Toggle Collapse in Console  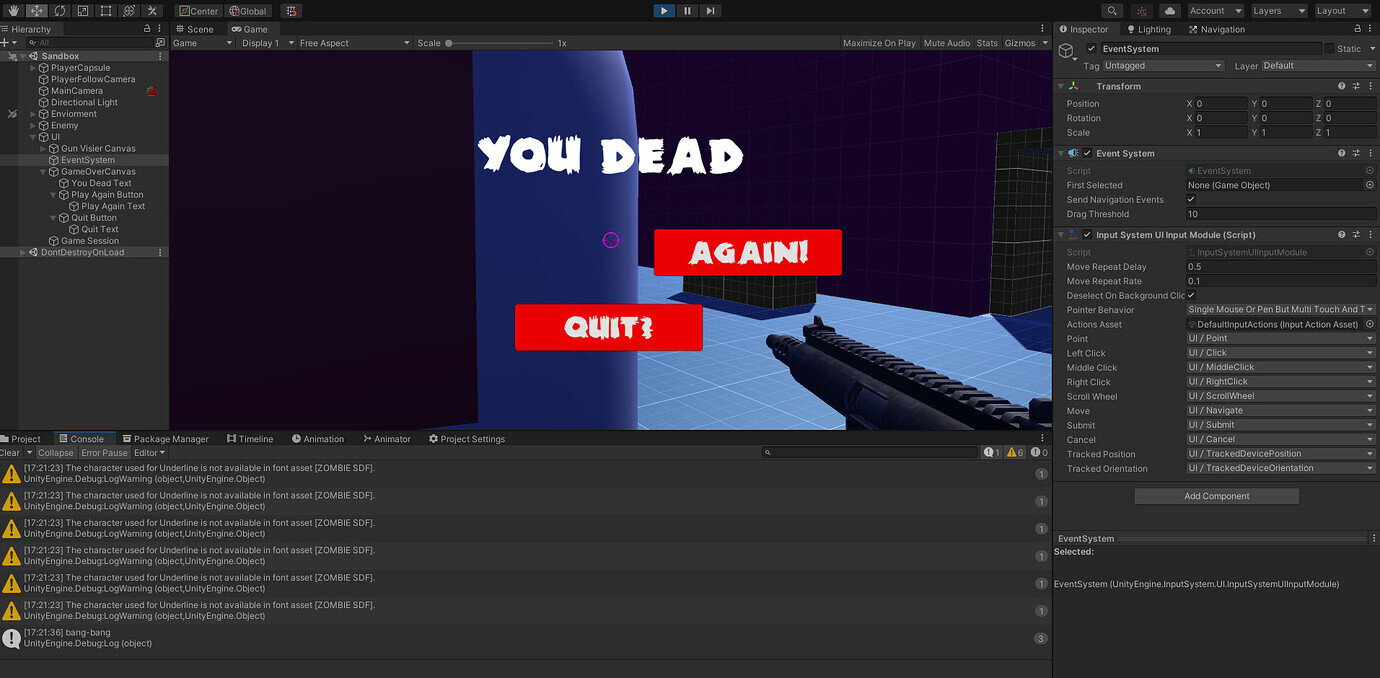click(x=56, y=453)
